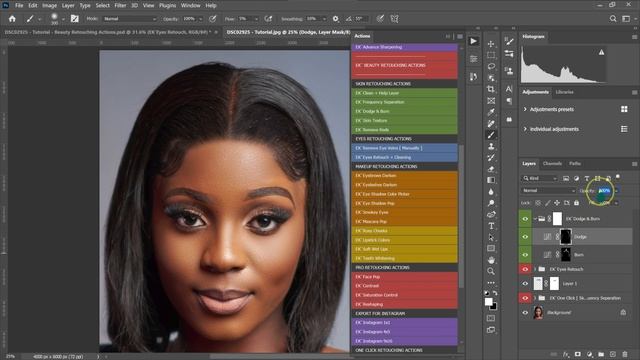Switch to the Channels tab
640x360 pixels.
552,164
